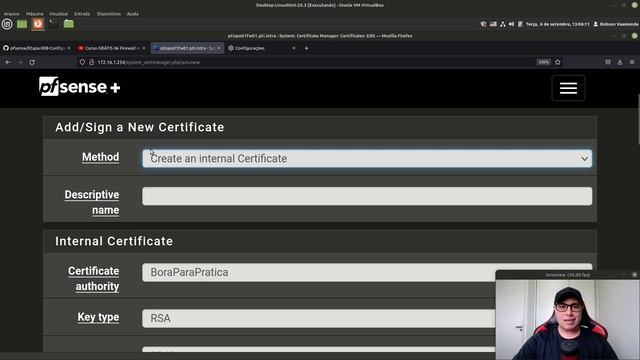This screenshot has width=640, height=360.
Task: Go back with the Firefox back arrow
Action: 8,62
